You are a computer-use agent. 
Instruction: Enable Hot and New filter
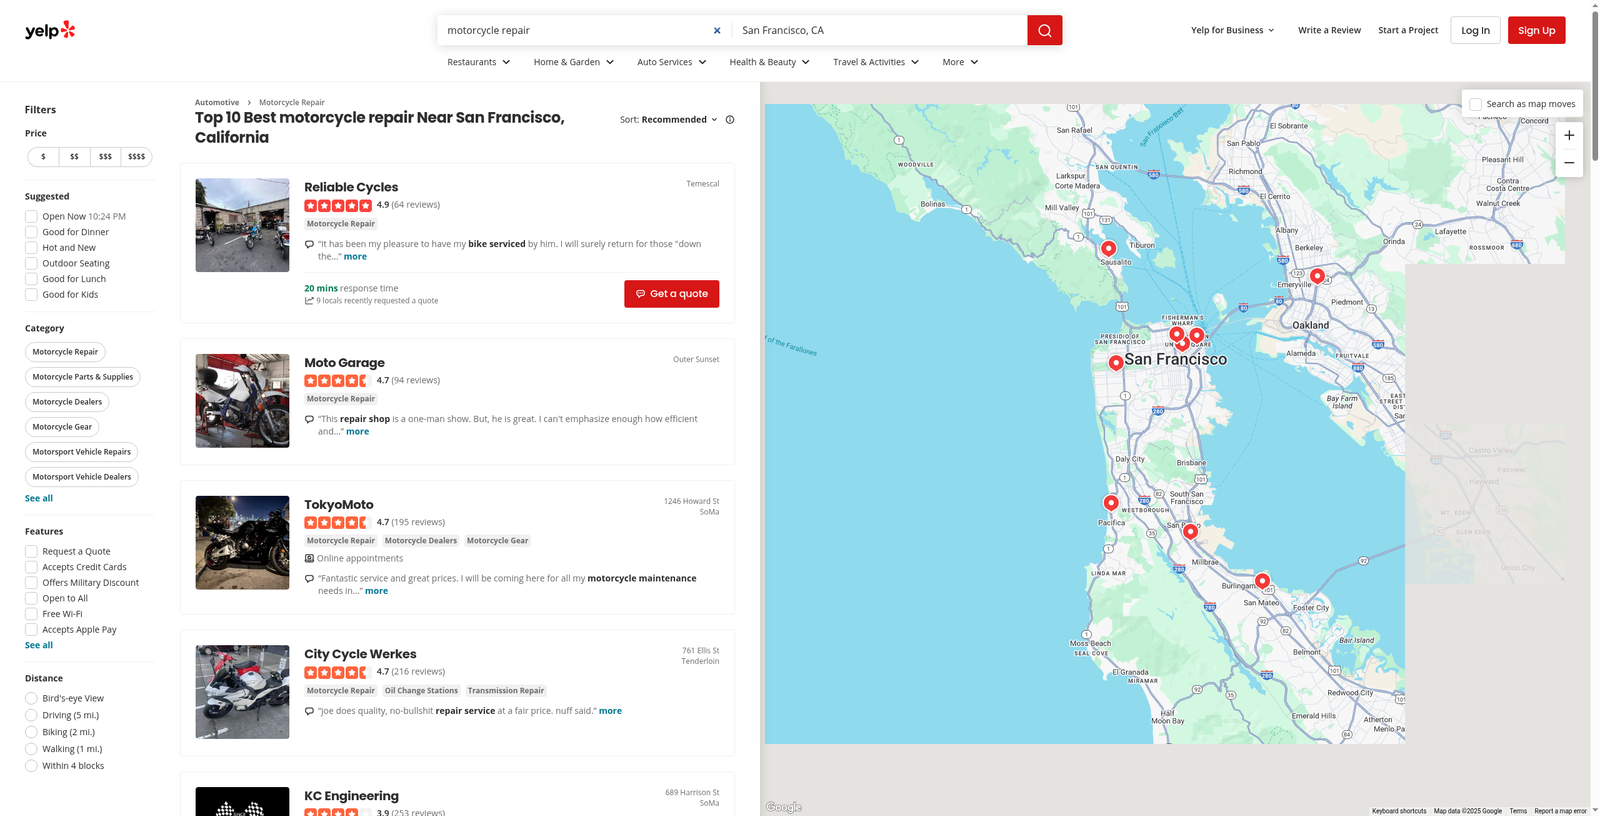point(31,248)
